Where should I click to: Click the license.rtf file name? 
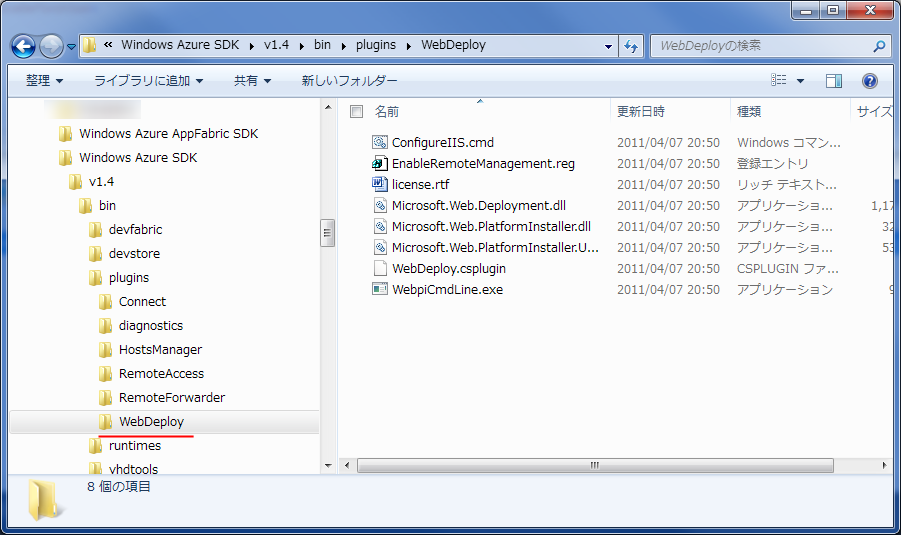click(420, 184)
